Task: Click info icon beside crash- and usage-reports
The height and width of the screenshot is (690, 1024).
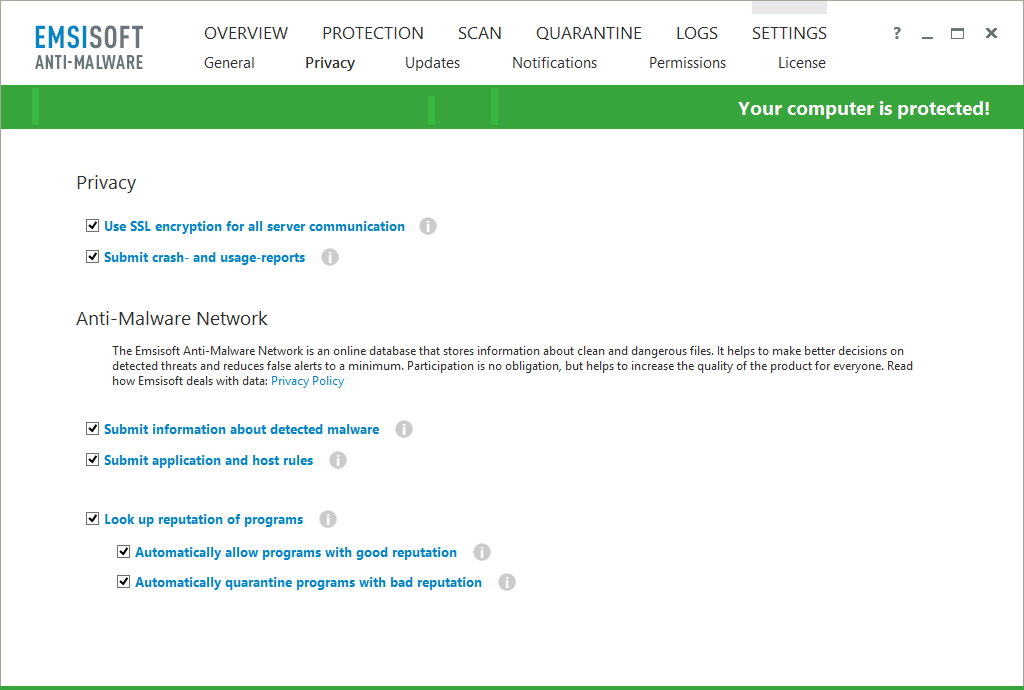Action: (330, 257)
